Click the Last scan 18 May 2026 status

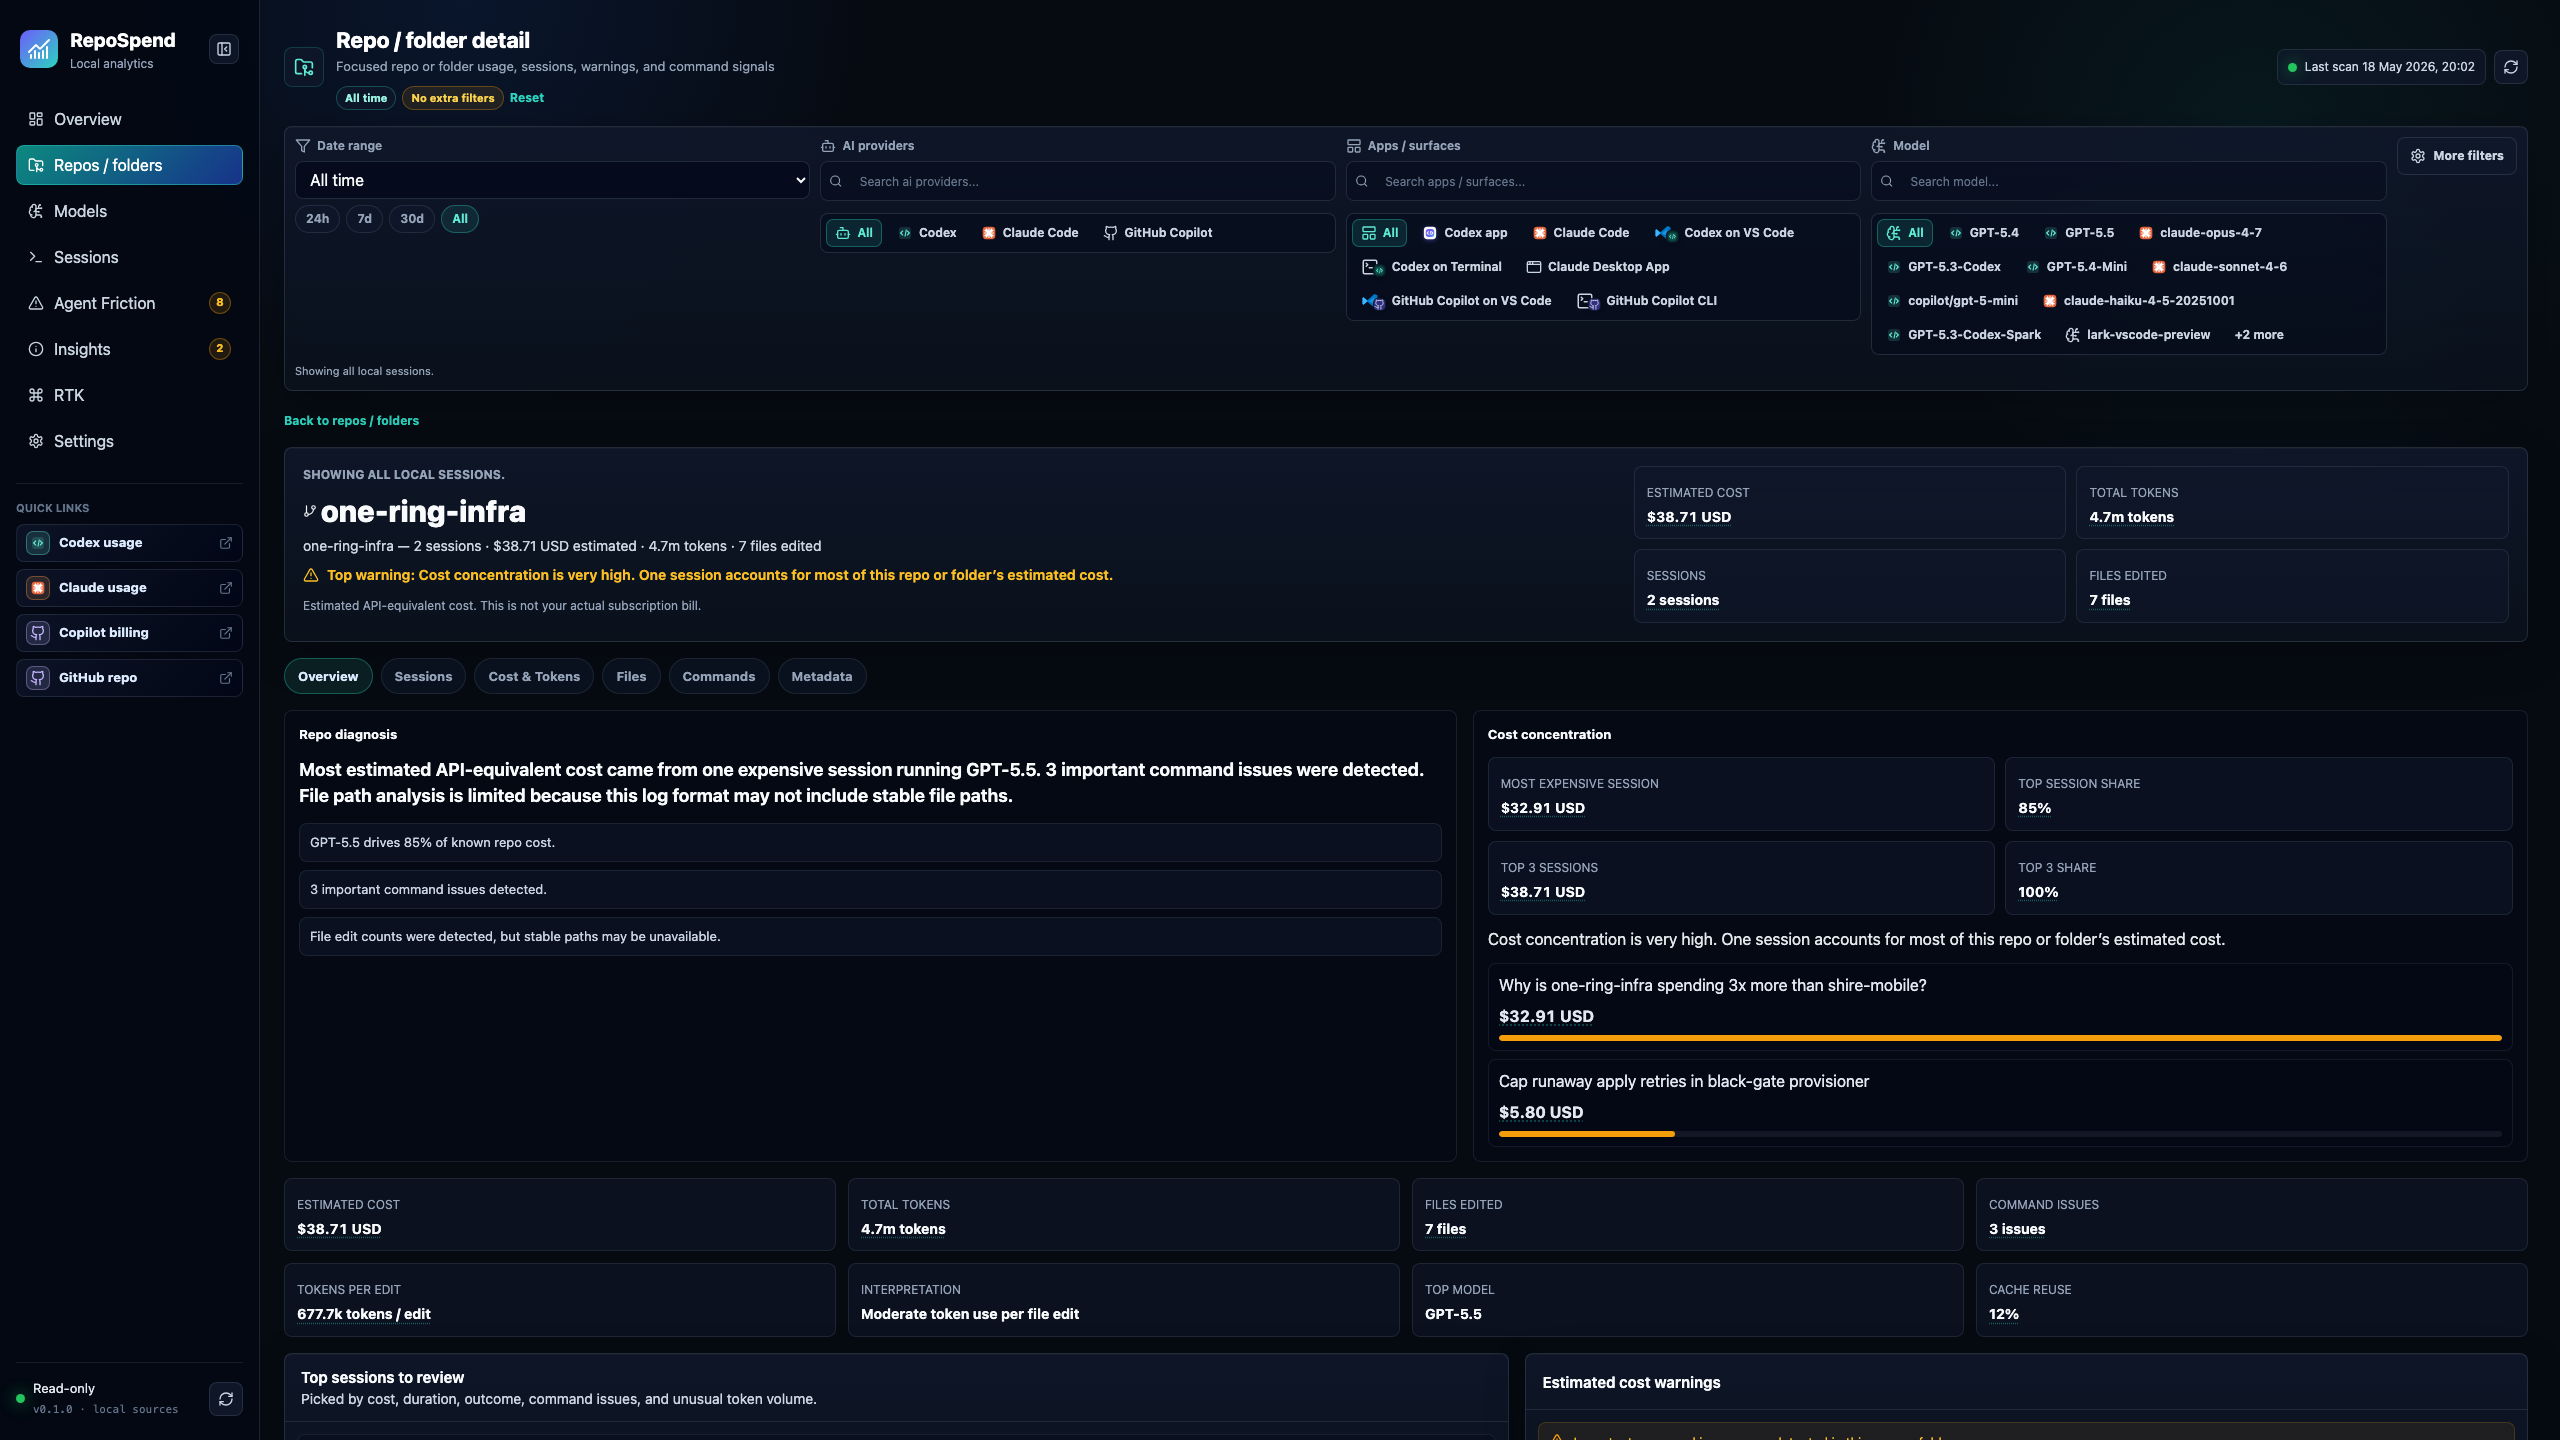[x=2381, y=67]
